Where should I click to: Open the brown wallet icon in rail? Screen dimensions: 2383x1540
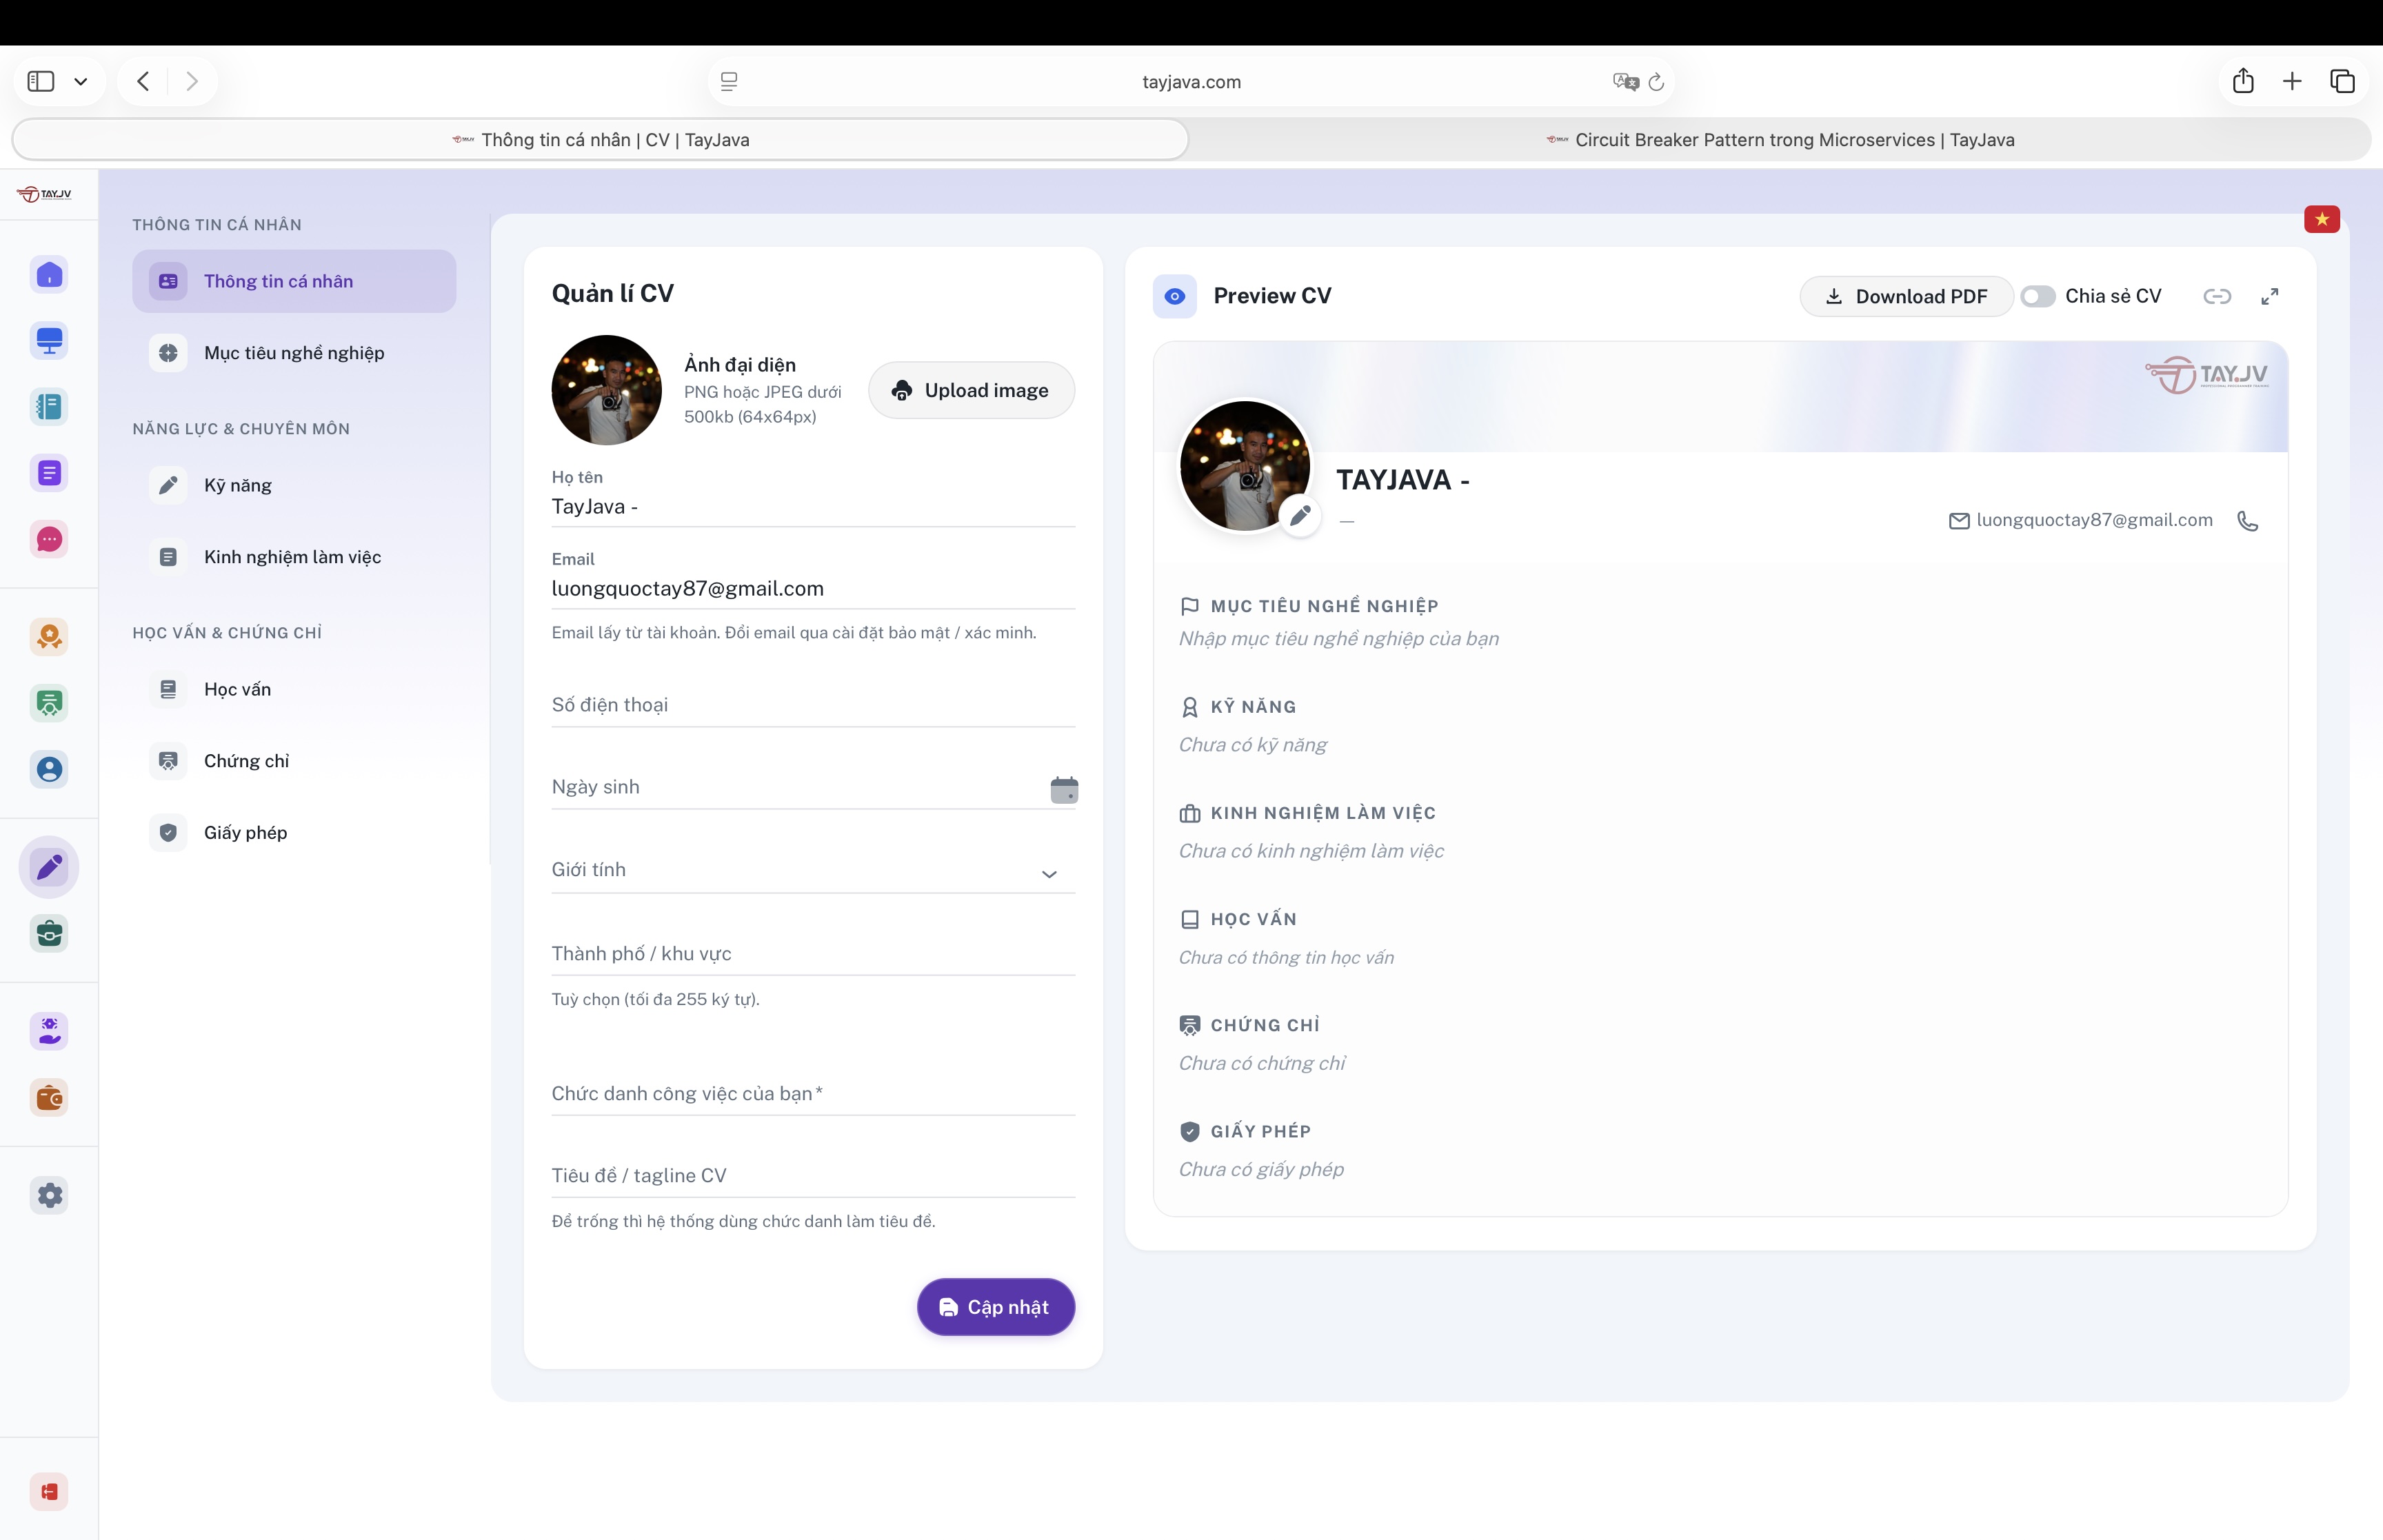pyautogui.click(x=49, y=1097)
